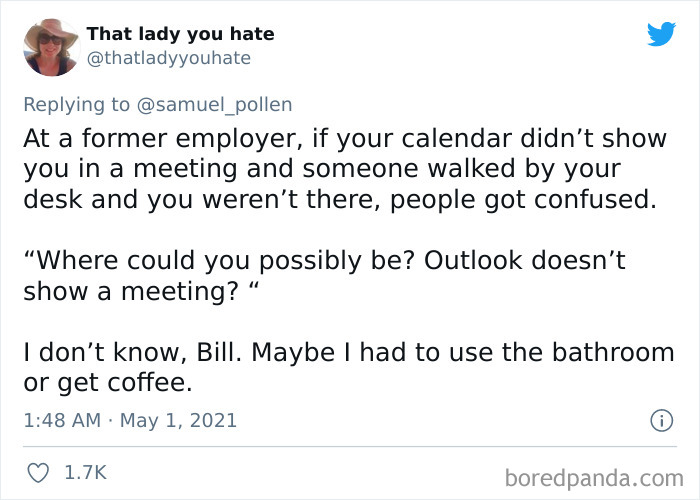Open the tweet info circle icon
Viewport: 700px width, 500px height.
click(x=661, y=421)
